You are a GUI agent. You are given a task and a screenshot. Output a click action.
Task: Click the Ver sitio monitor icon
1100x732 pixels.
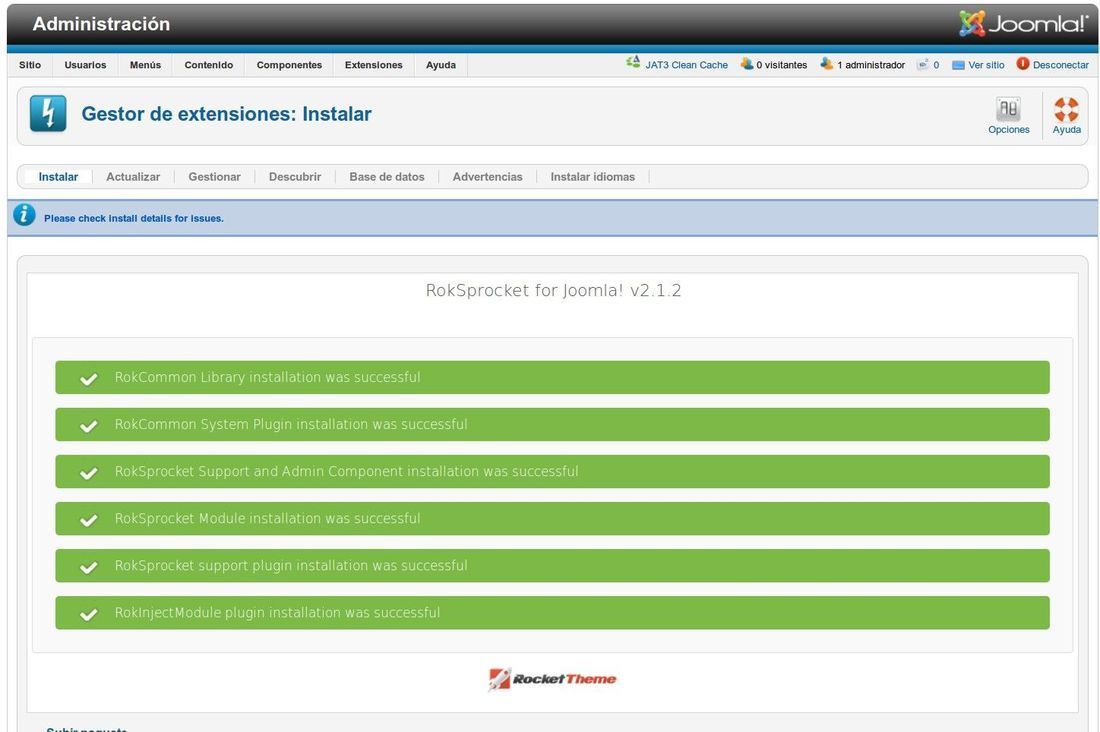tap(958, 65)
